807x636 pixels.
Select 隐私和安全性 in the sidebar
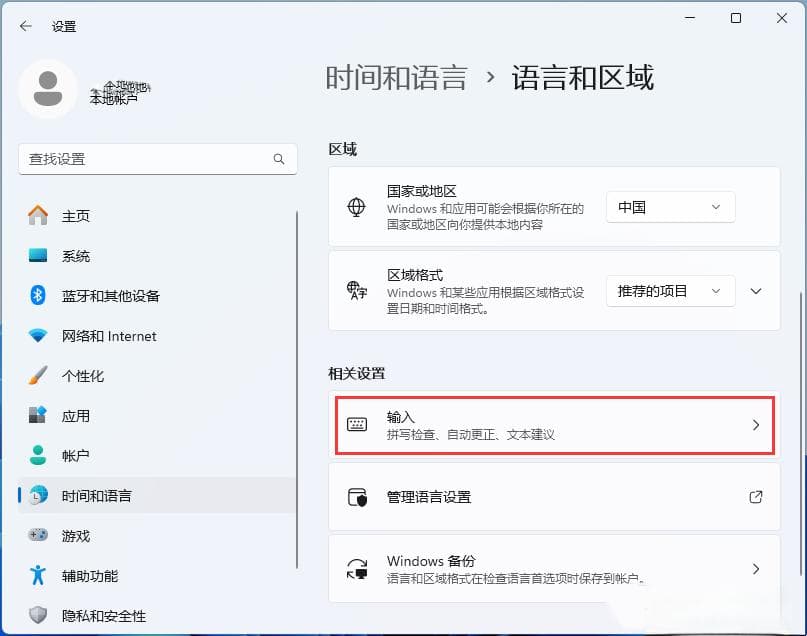coord(157,615)
